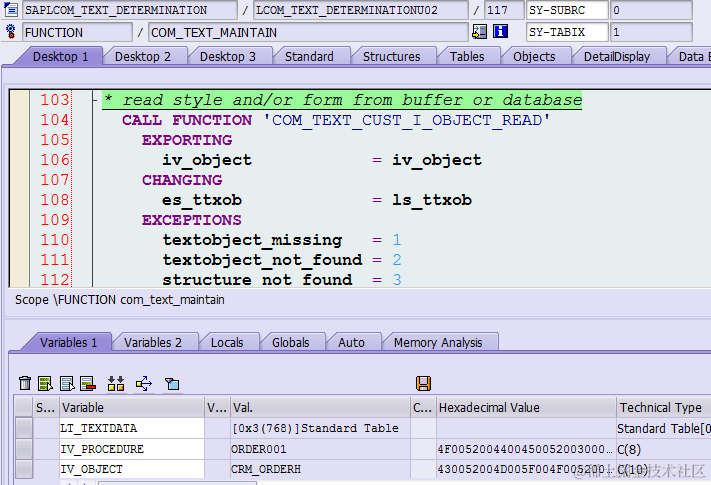
Task: Click row selector button for IV_OBJECT
Action: point(24,469)
